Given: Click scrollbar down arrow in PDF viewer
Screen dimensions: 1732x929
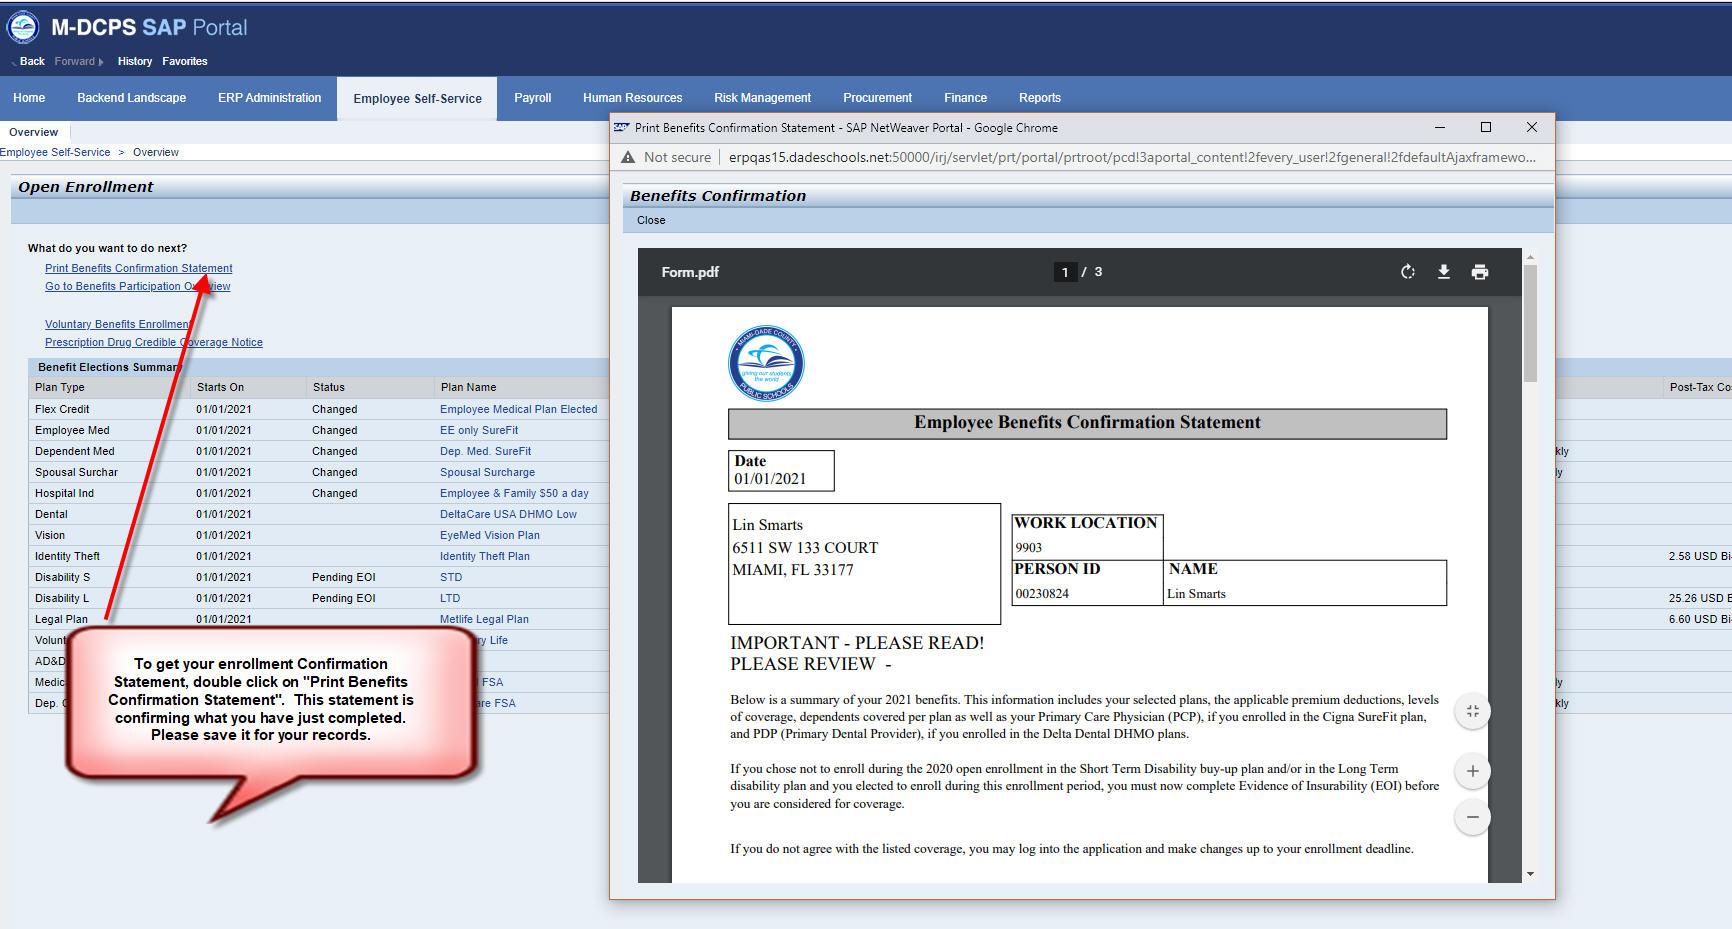Looking at the screenshot, I should (1530, 874).
